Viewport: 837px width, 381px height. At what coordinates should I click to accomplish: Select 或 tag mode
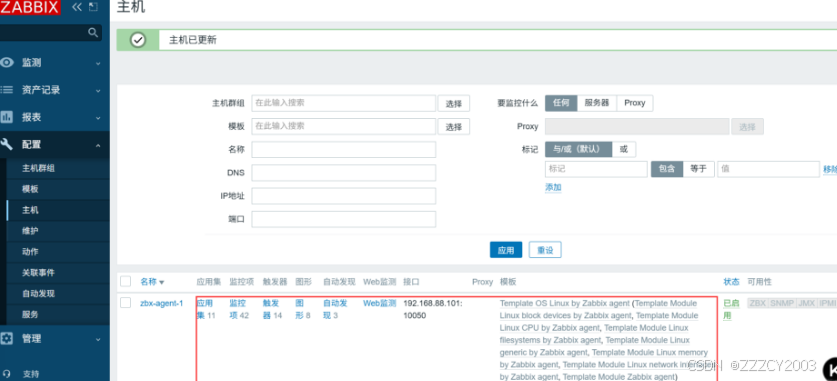623,149
